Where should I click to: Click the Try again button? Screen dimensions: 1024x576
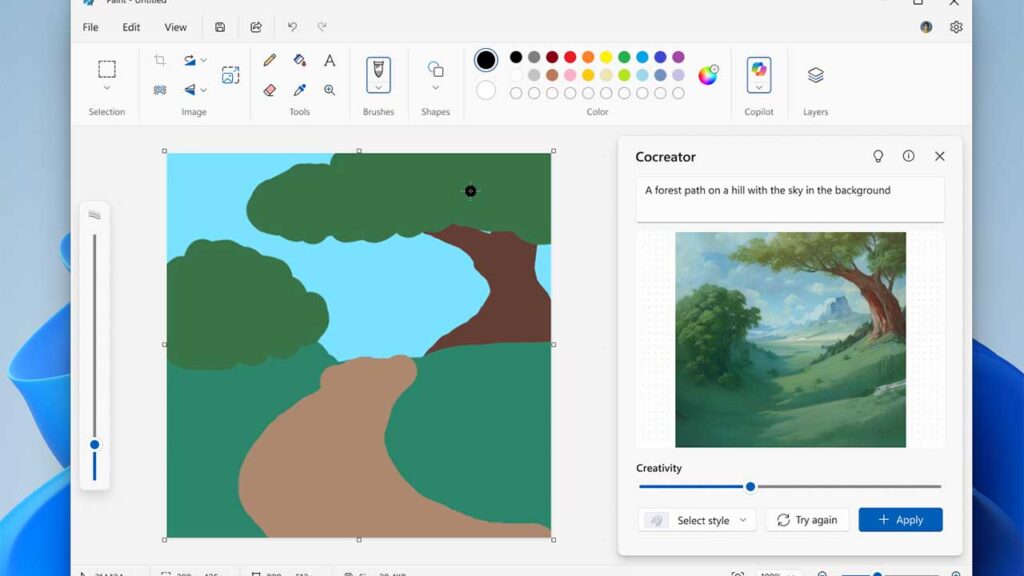pos(807,520)
